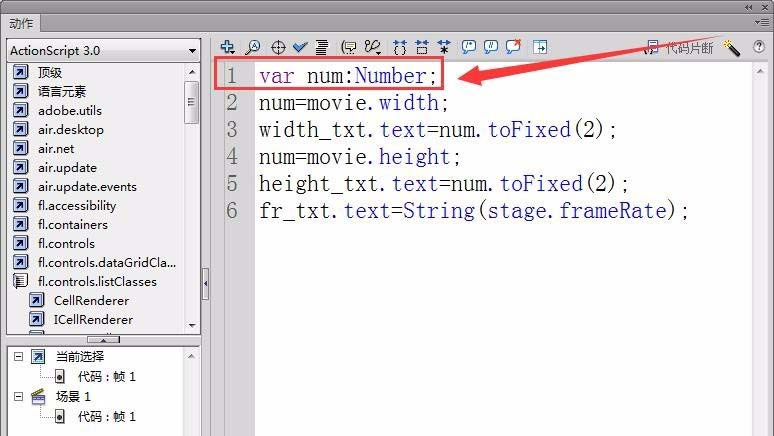Click the icon beside adobe.utils
The height and width of the screenshot is (436, 774).
pos(20,110)
